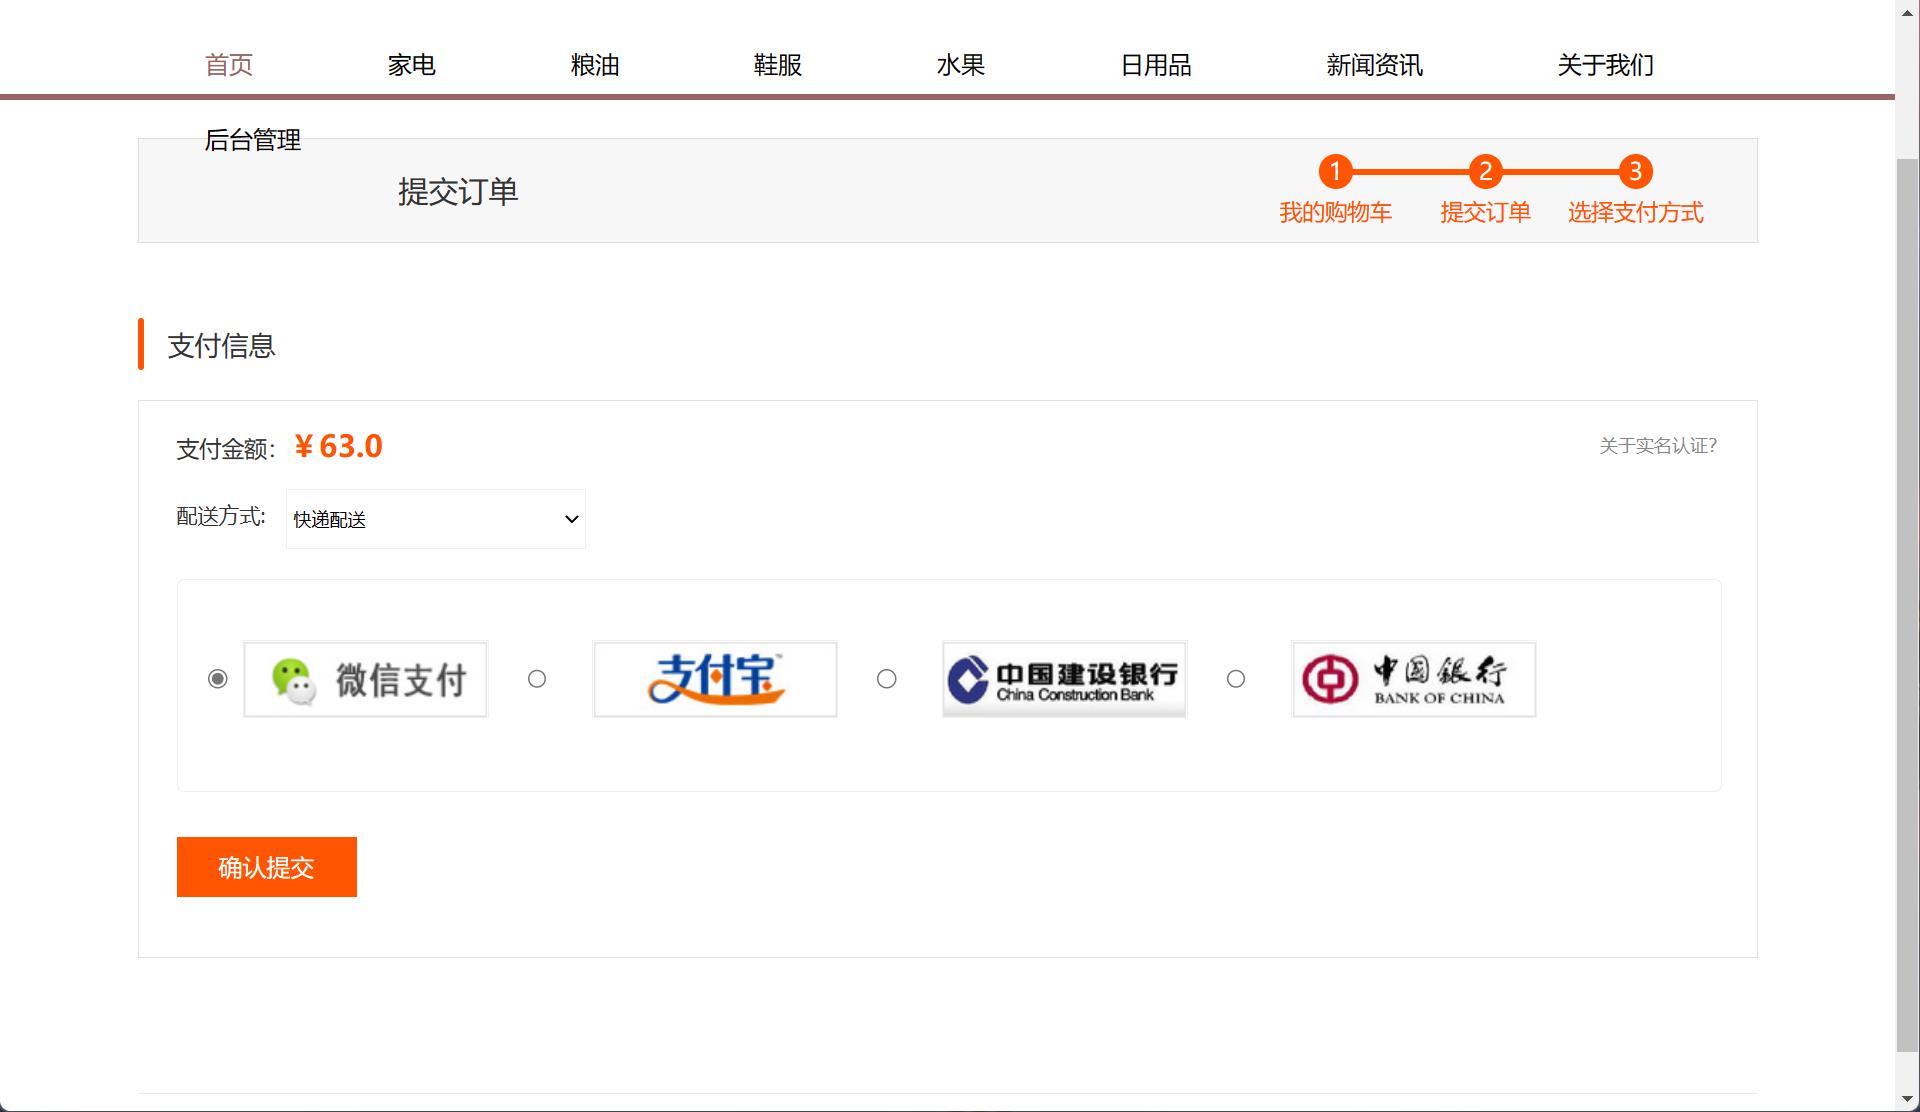Expand delivery options from 快递配送 combo box
Image resolution: width=1920 pixels, height=1112 pixels.
(x=435, y=519)
